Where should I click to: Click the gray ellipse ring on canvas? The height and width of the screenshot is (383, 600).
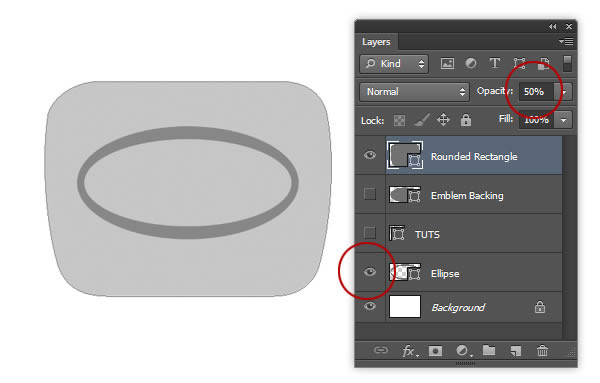point(188,132)
